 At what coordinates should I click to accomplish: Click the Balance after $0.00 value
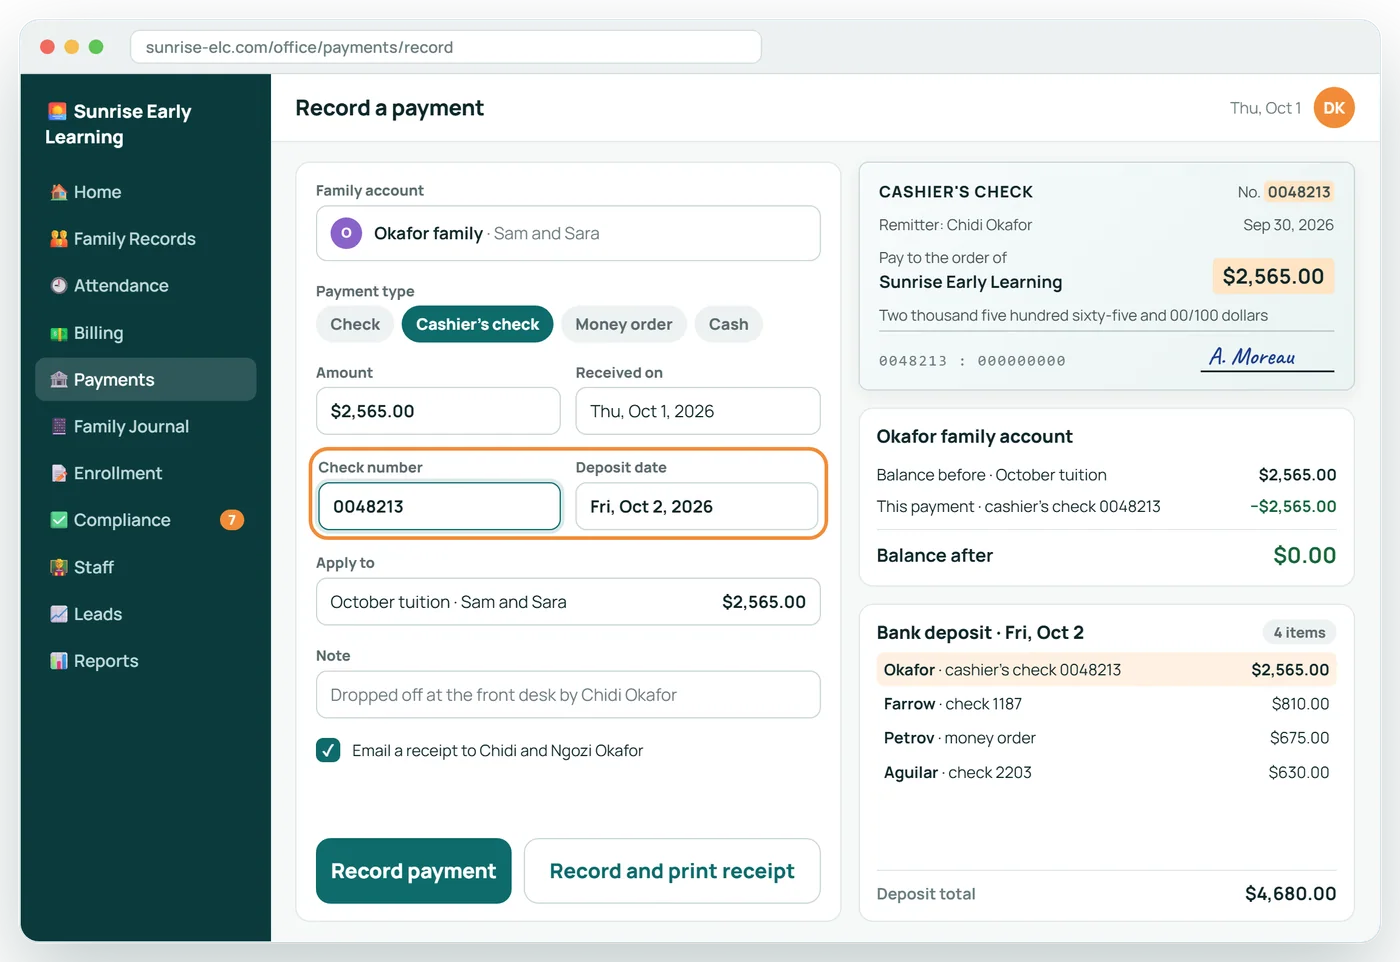coord(1304,555)
